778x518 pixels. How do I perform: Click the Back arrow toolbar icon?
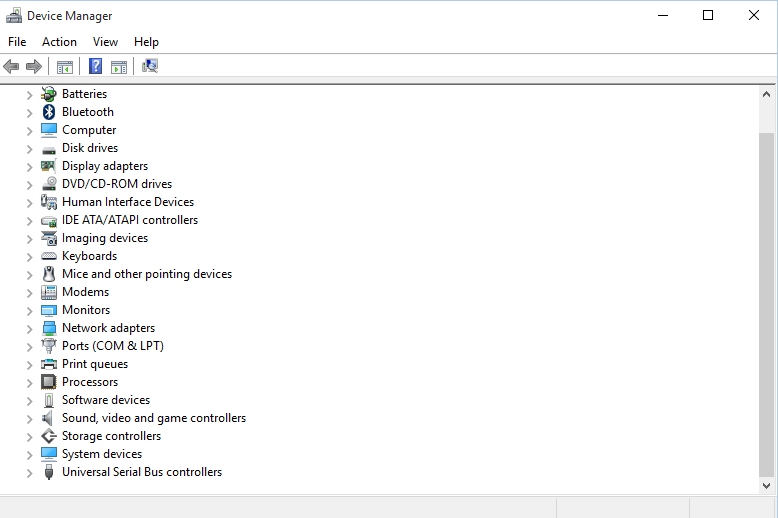(x=11, y=66)
